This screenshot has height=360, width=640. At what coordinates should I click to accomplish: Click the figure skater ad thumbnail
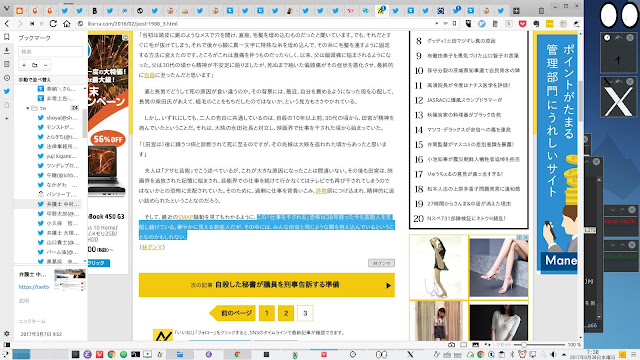pyautogui.click(x=439, y=267)
